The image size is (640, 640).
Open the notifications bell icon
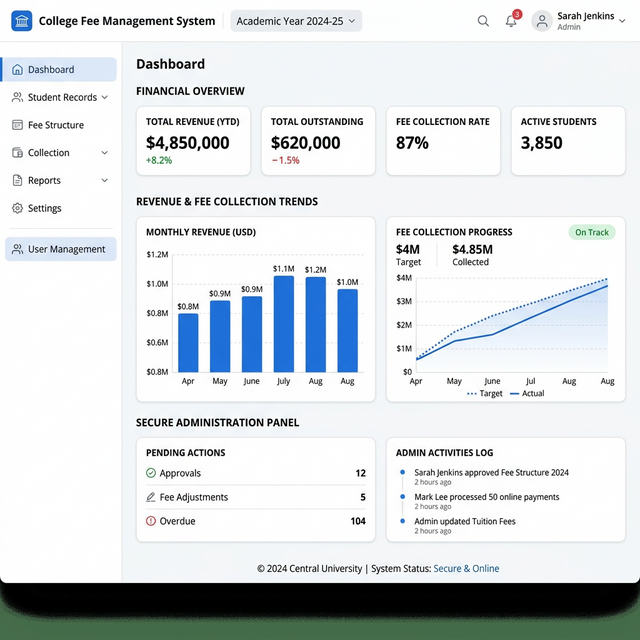click(x=511, y=21)
